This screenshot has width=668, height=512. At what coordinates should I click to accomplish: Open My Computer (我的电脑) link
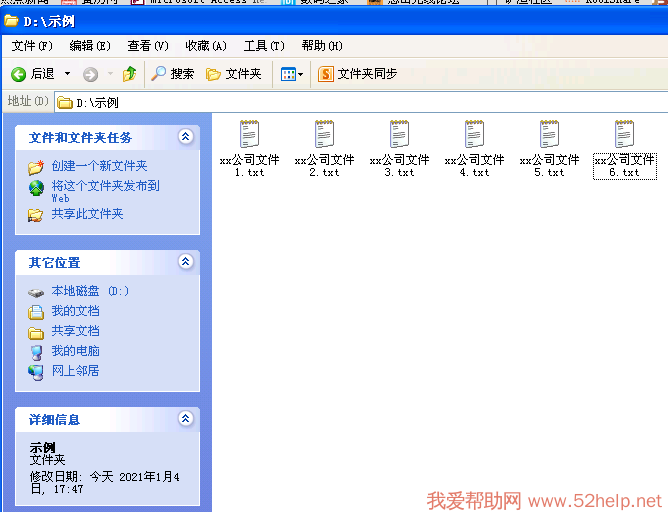coord(75,351)
